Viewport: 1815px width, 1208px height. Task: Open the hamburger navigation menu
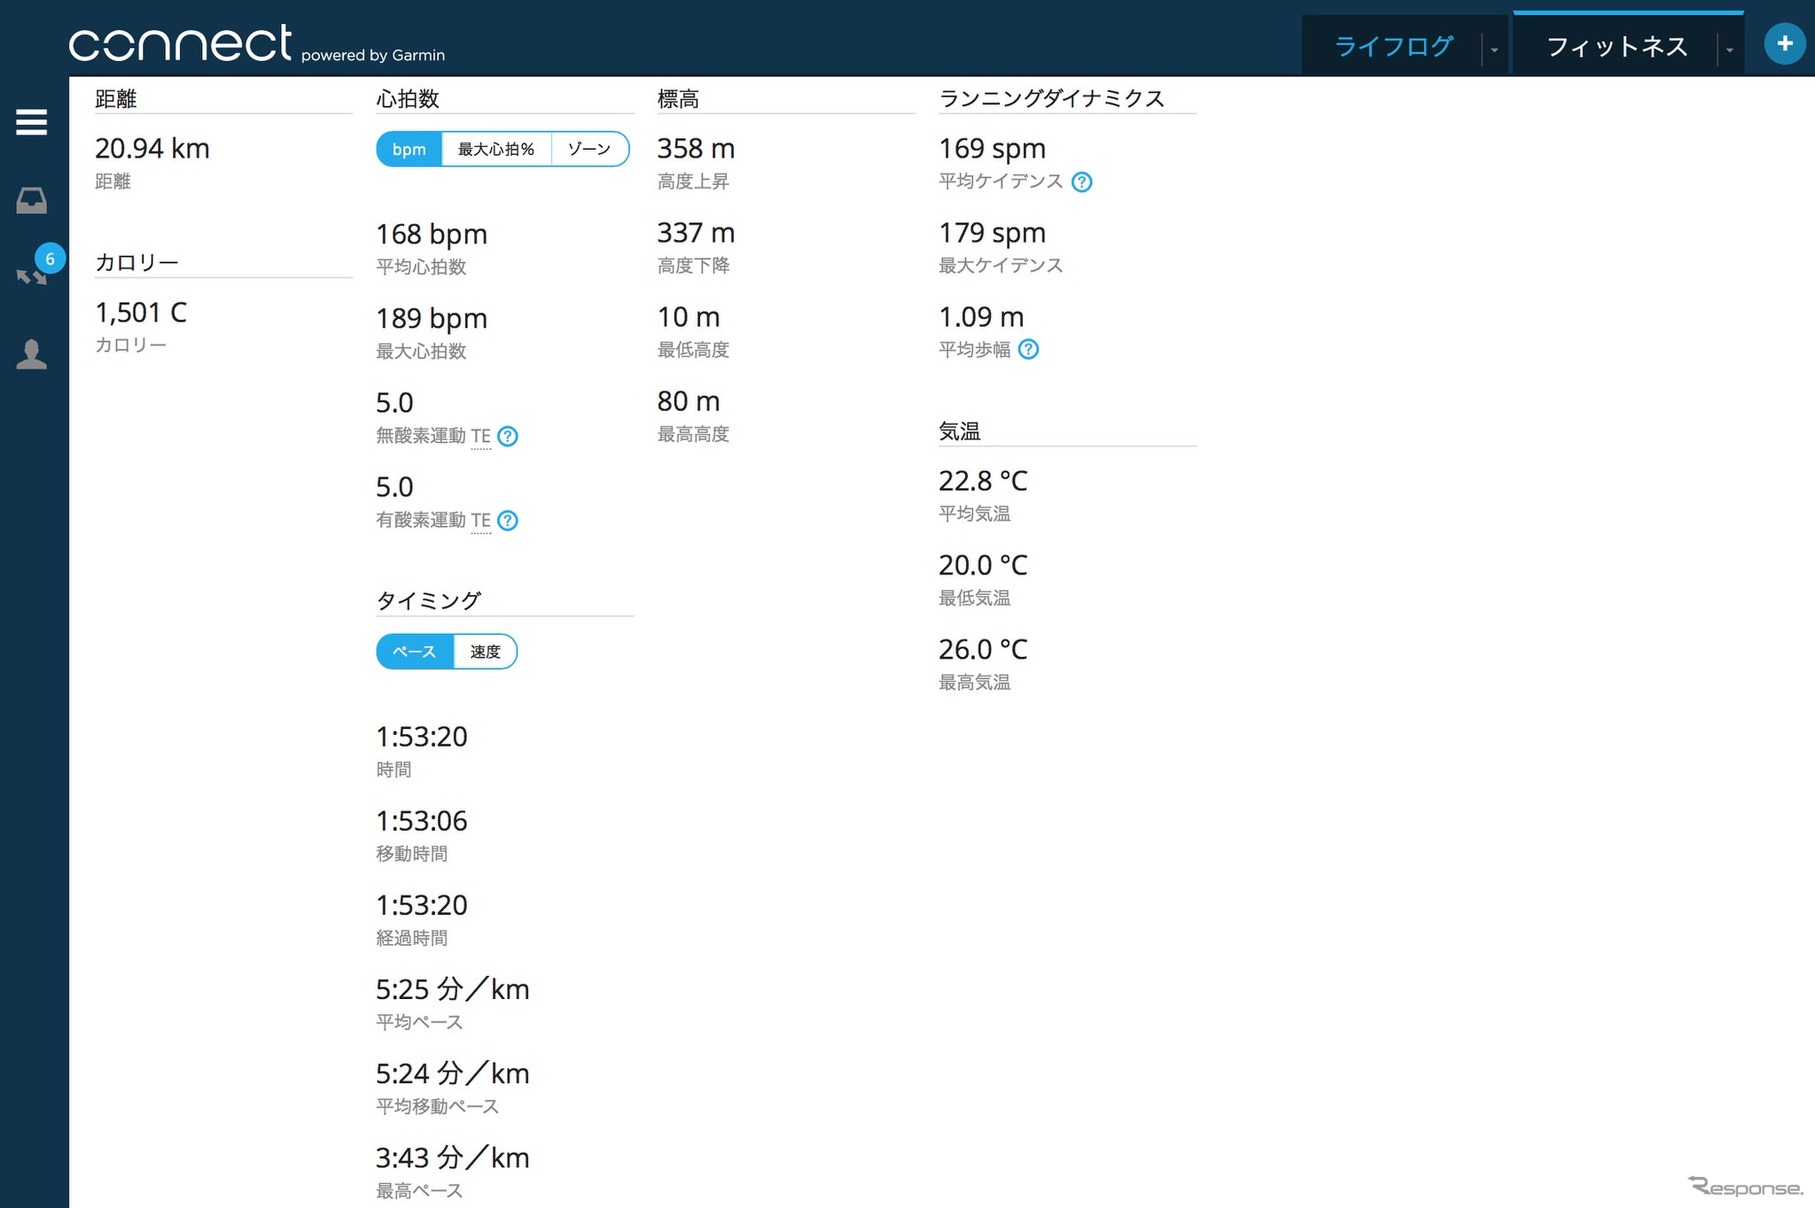click(x=32, y=122)
